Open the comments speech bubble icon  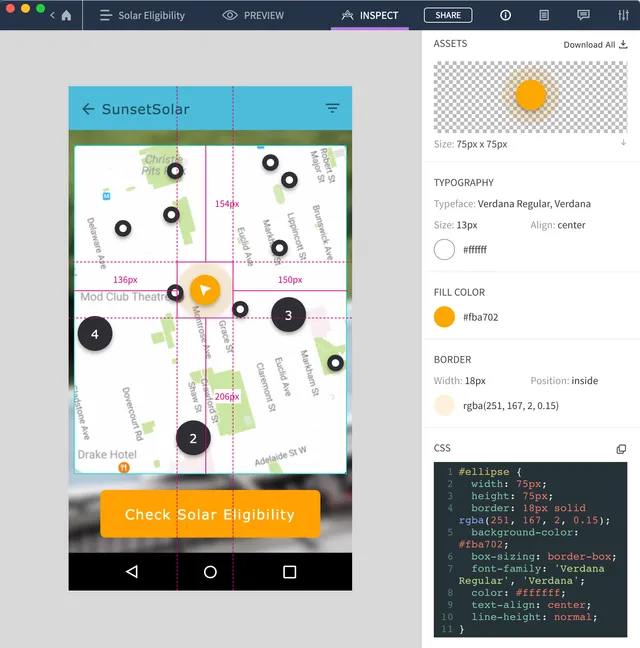click(583, 15)
